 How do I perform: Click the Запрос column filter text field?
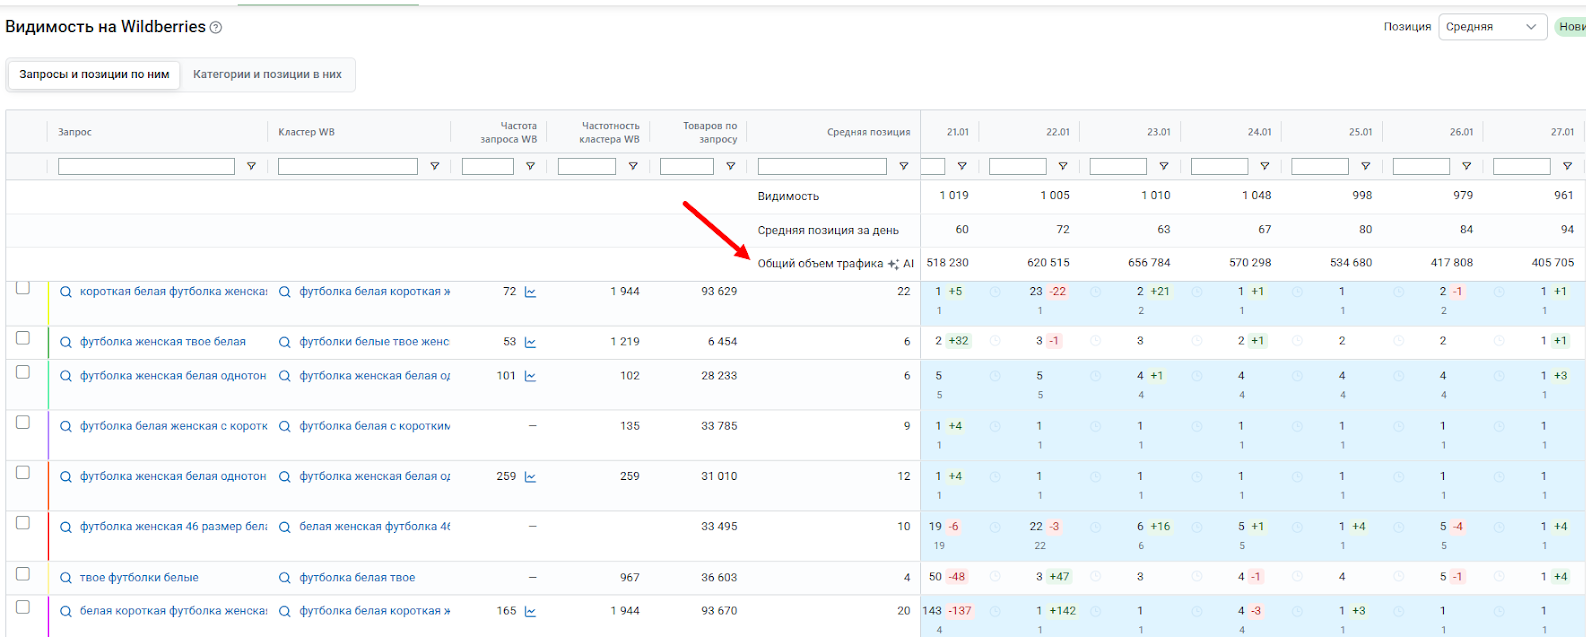(146, 167)
